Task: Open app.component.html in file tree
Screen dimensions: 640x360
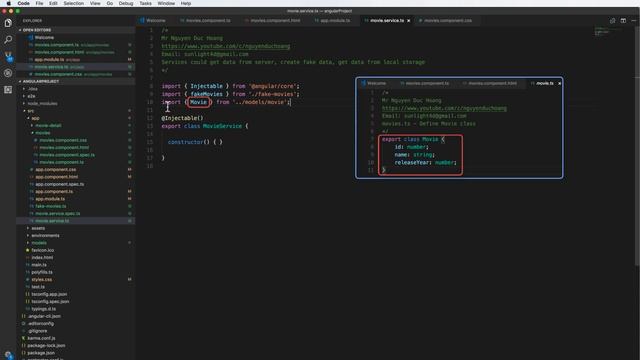Action: point(56,177)
